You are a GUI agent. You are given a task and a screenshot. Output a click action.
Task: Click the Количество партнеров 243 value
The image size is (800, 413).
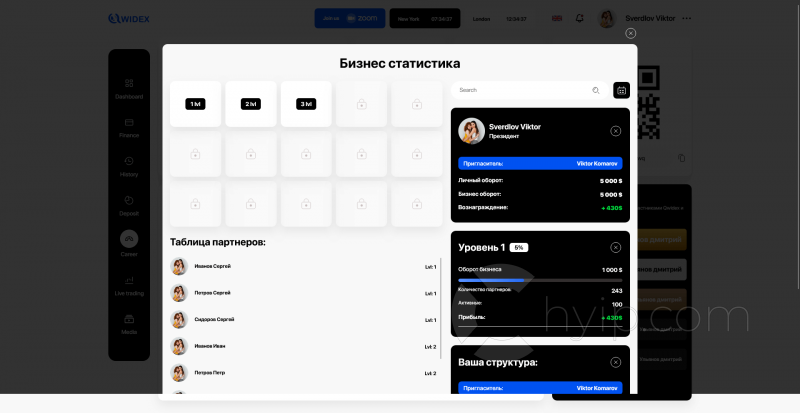[x=616, y=291]
